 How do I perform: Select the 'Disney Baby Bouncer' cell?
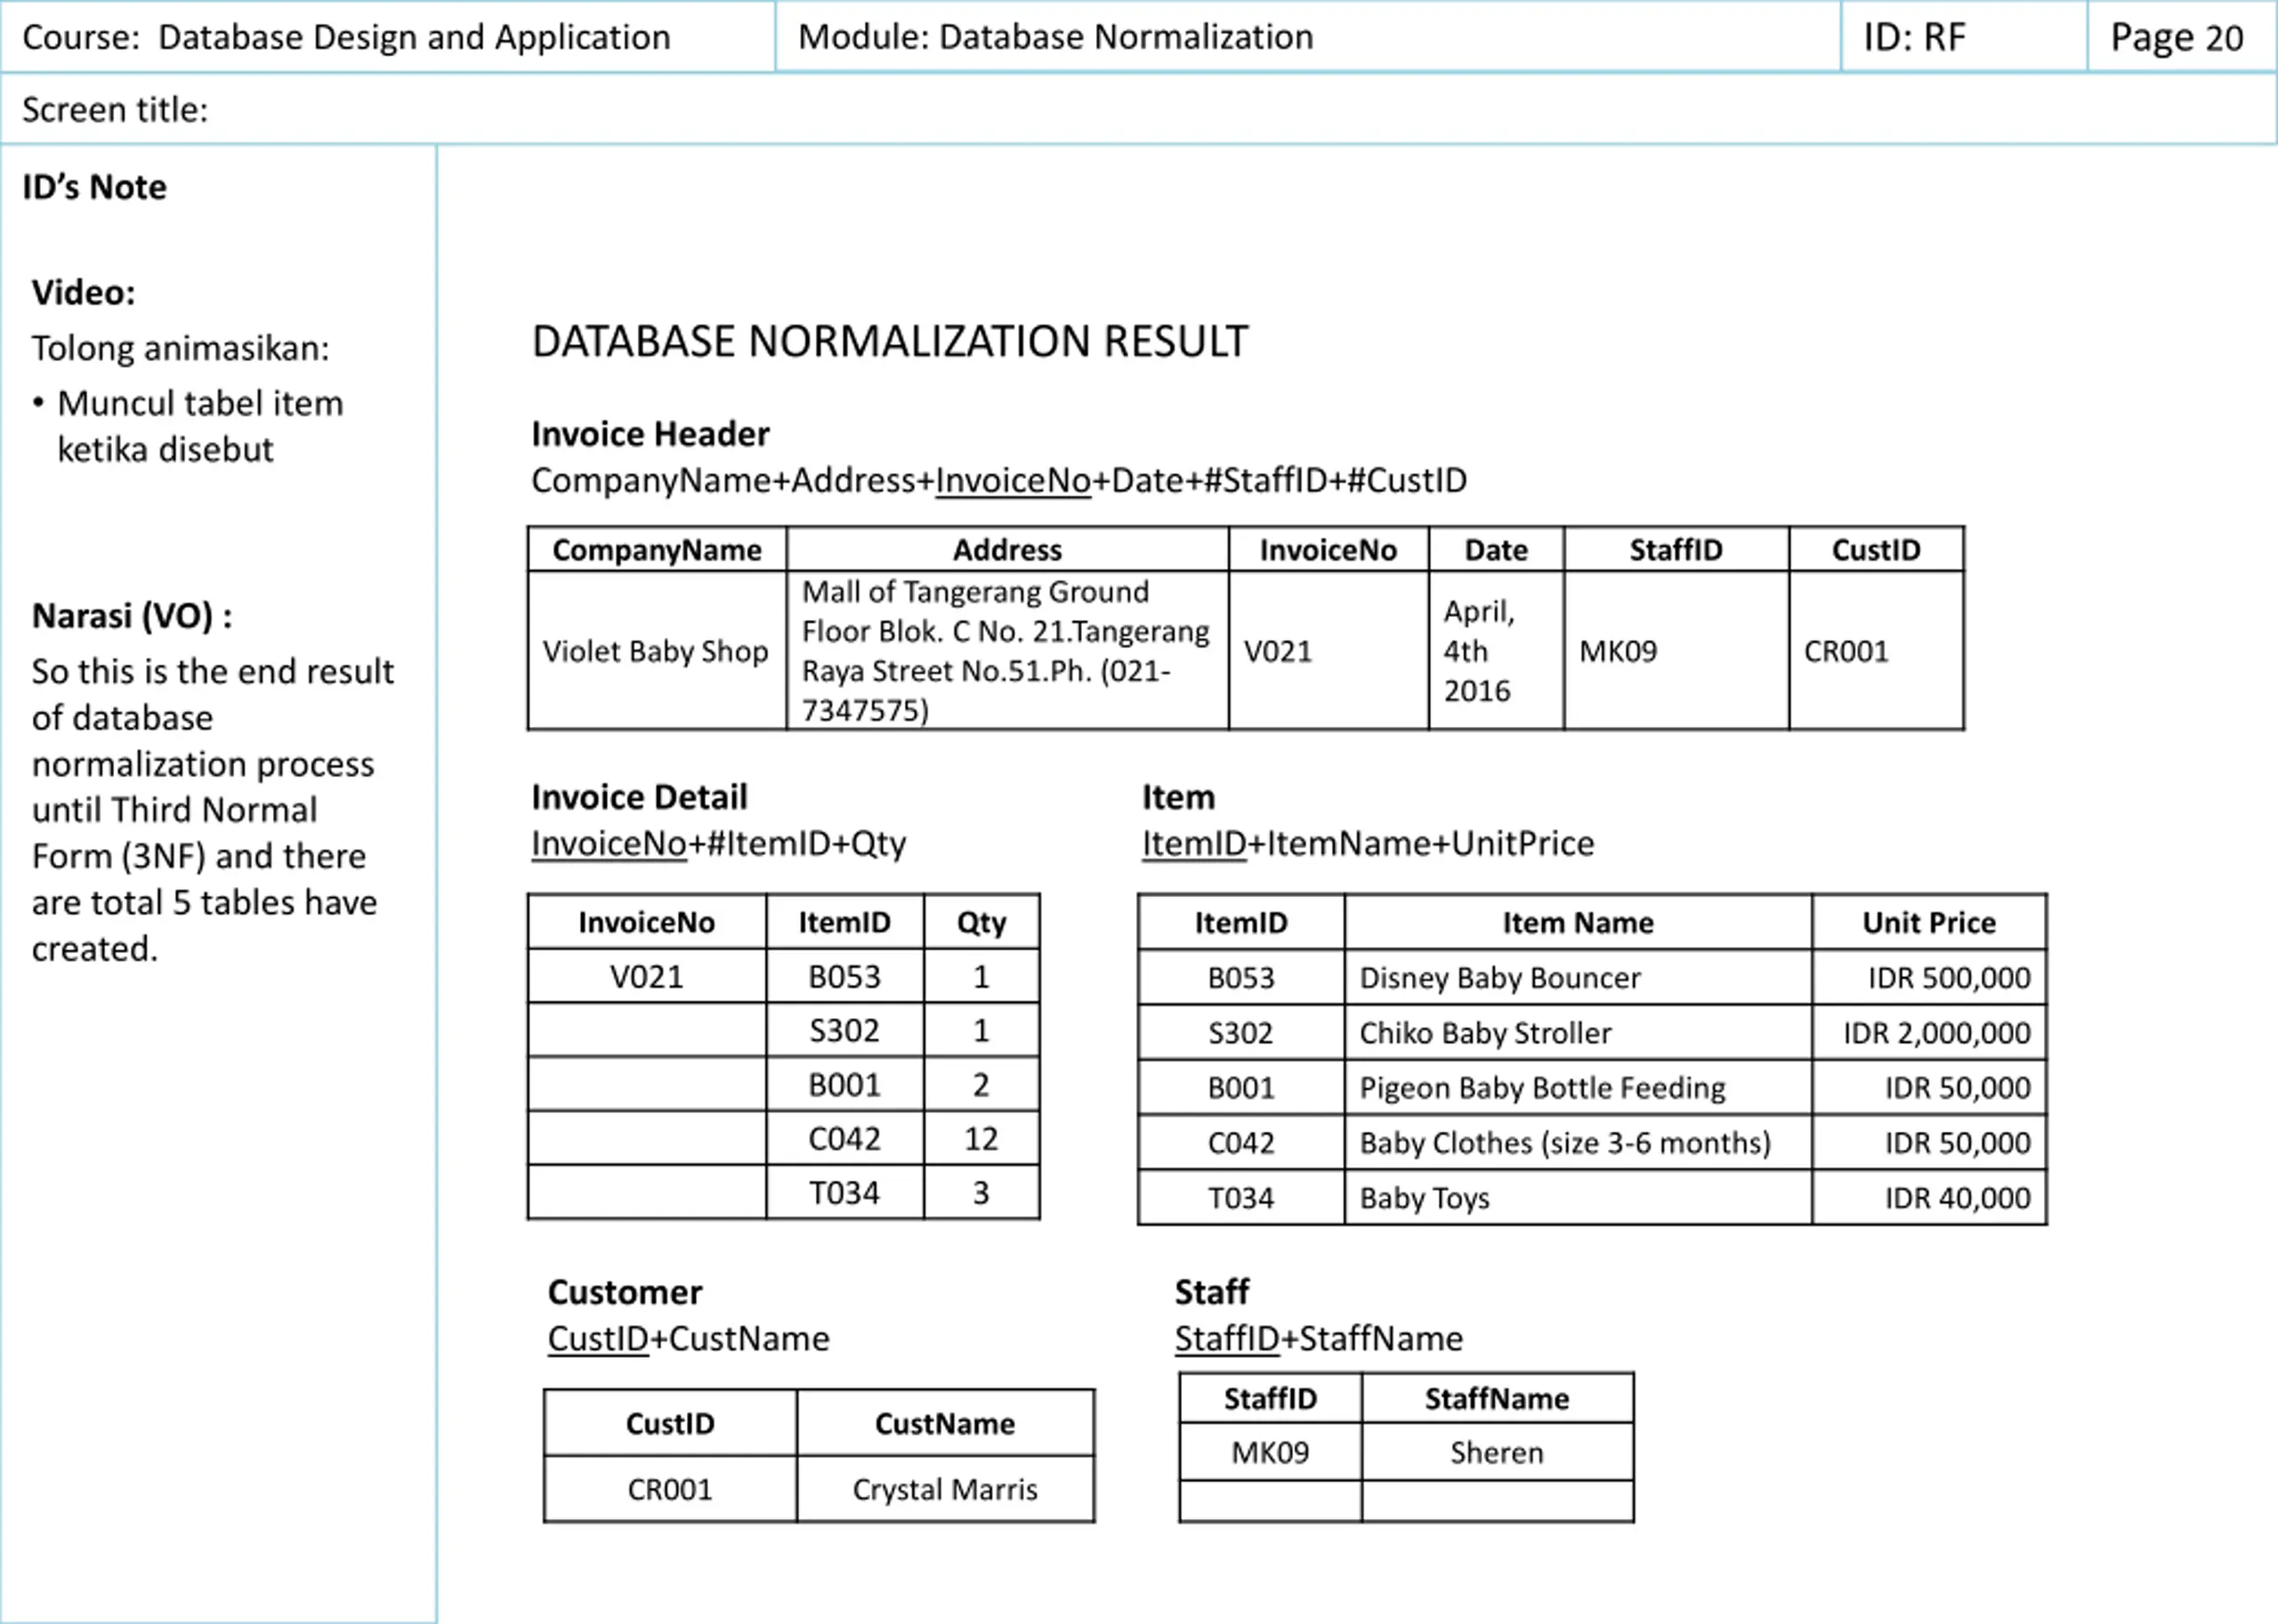click(1578, 977)
